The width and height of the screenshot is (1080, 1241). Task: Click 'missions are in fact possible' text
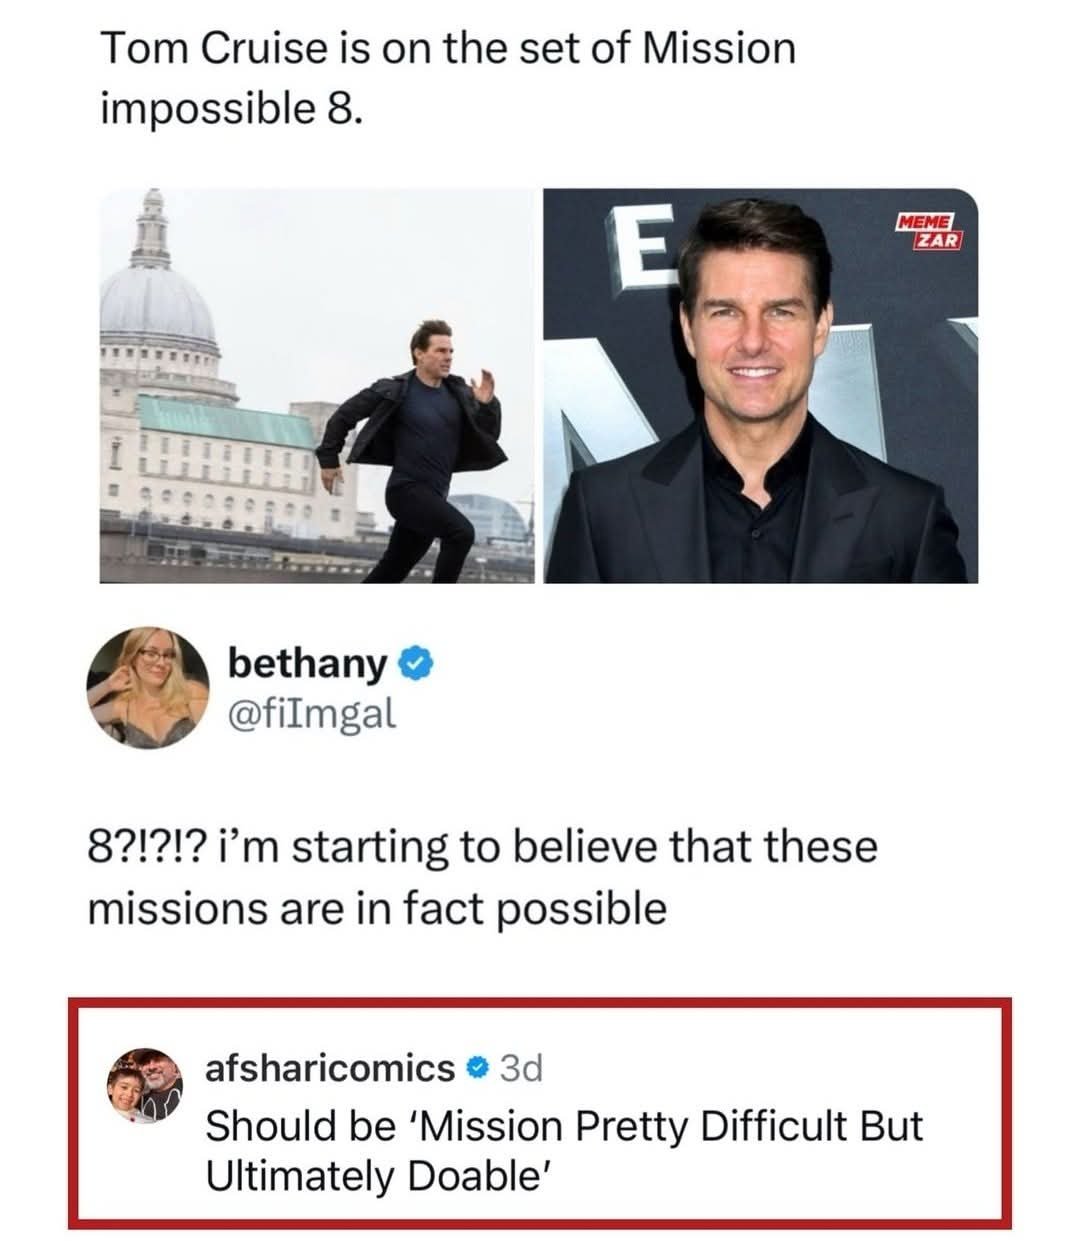pyautogui.click(x=378, y=908)
